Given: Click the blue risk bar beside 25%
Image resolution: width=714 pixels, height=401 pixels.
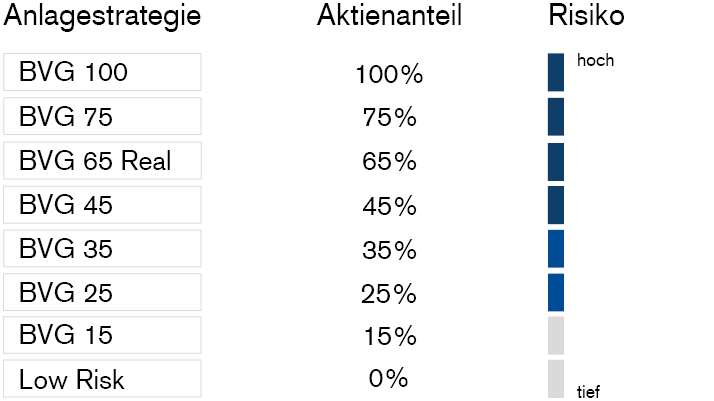Looking at the screenshot, I should coord(556,292).
